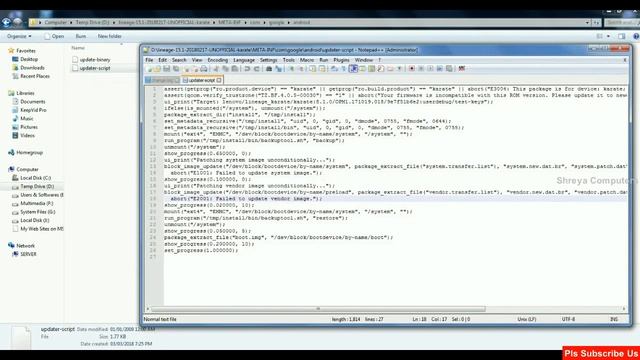Toggle INS mode in the status bar
640x360 pixels.
(x=614, y=319)
